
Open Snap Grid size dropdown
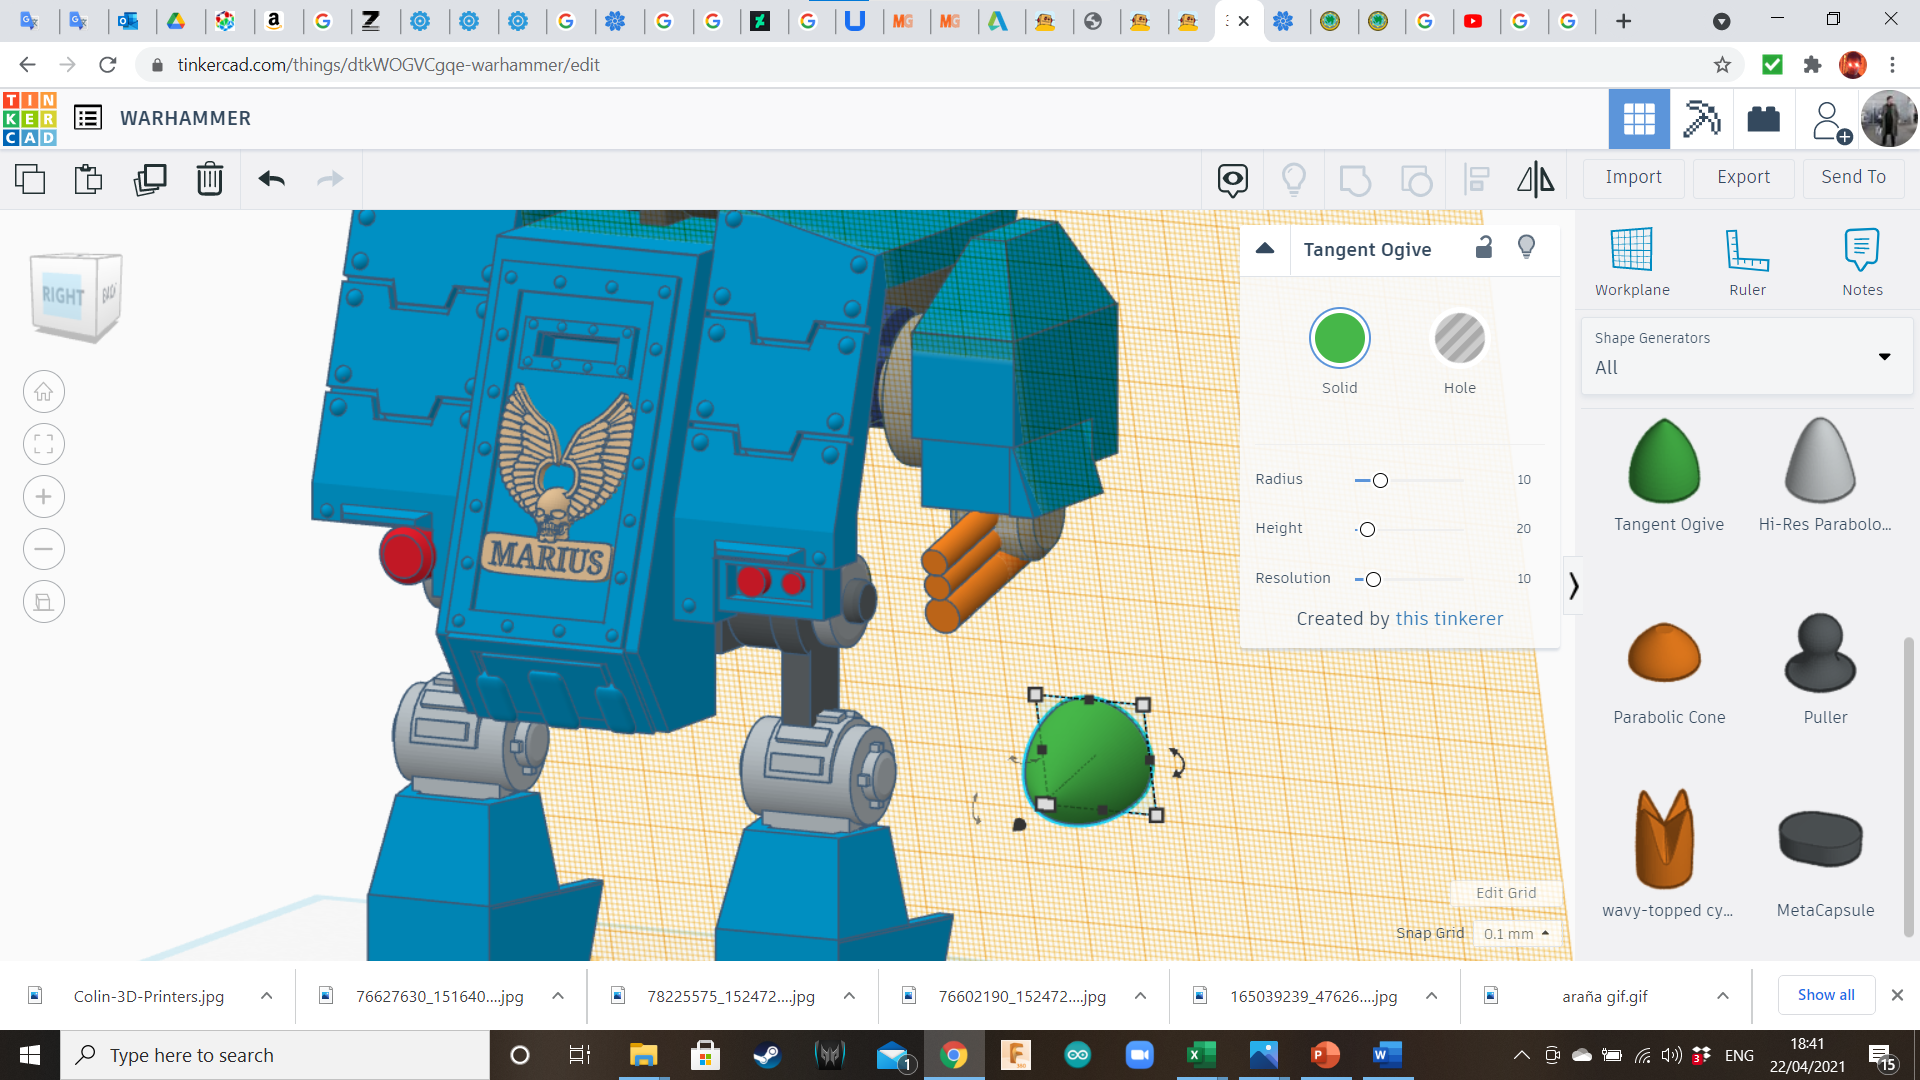pyautogui.click(x=1517, y=933)
